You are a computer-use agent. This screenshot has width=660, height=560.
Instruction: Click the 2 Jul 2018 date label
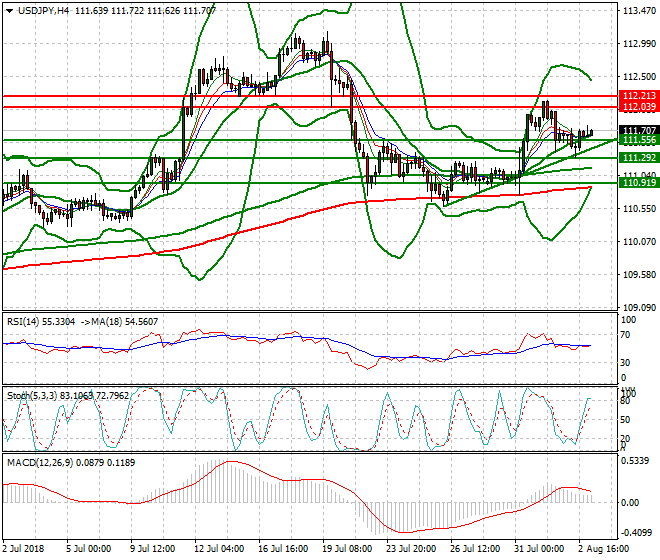[24, 549]
